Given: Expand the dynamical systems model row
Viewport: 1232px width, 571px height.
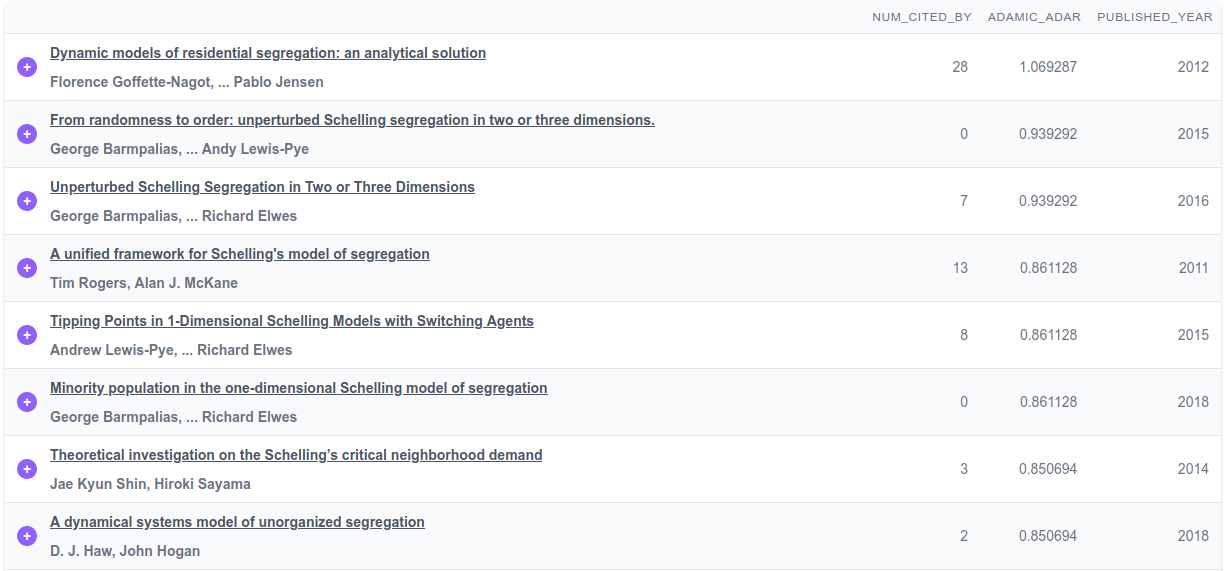Looking at the screenshot, I should (27, 536).
